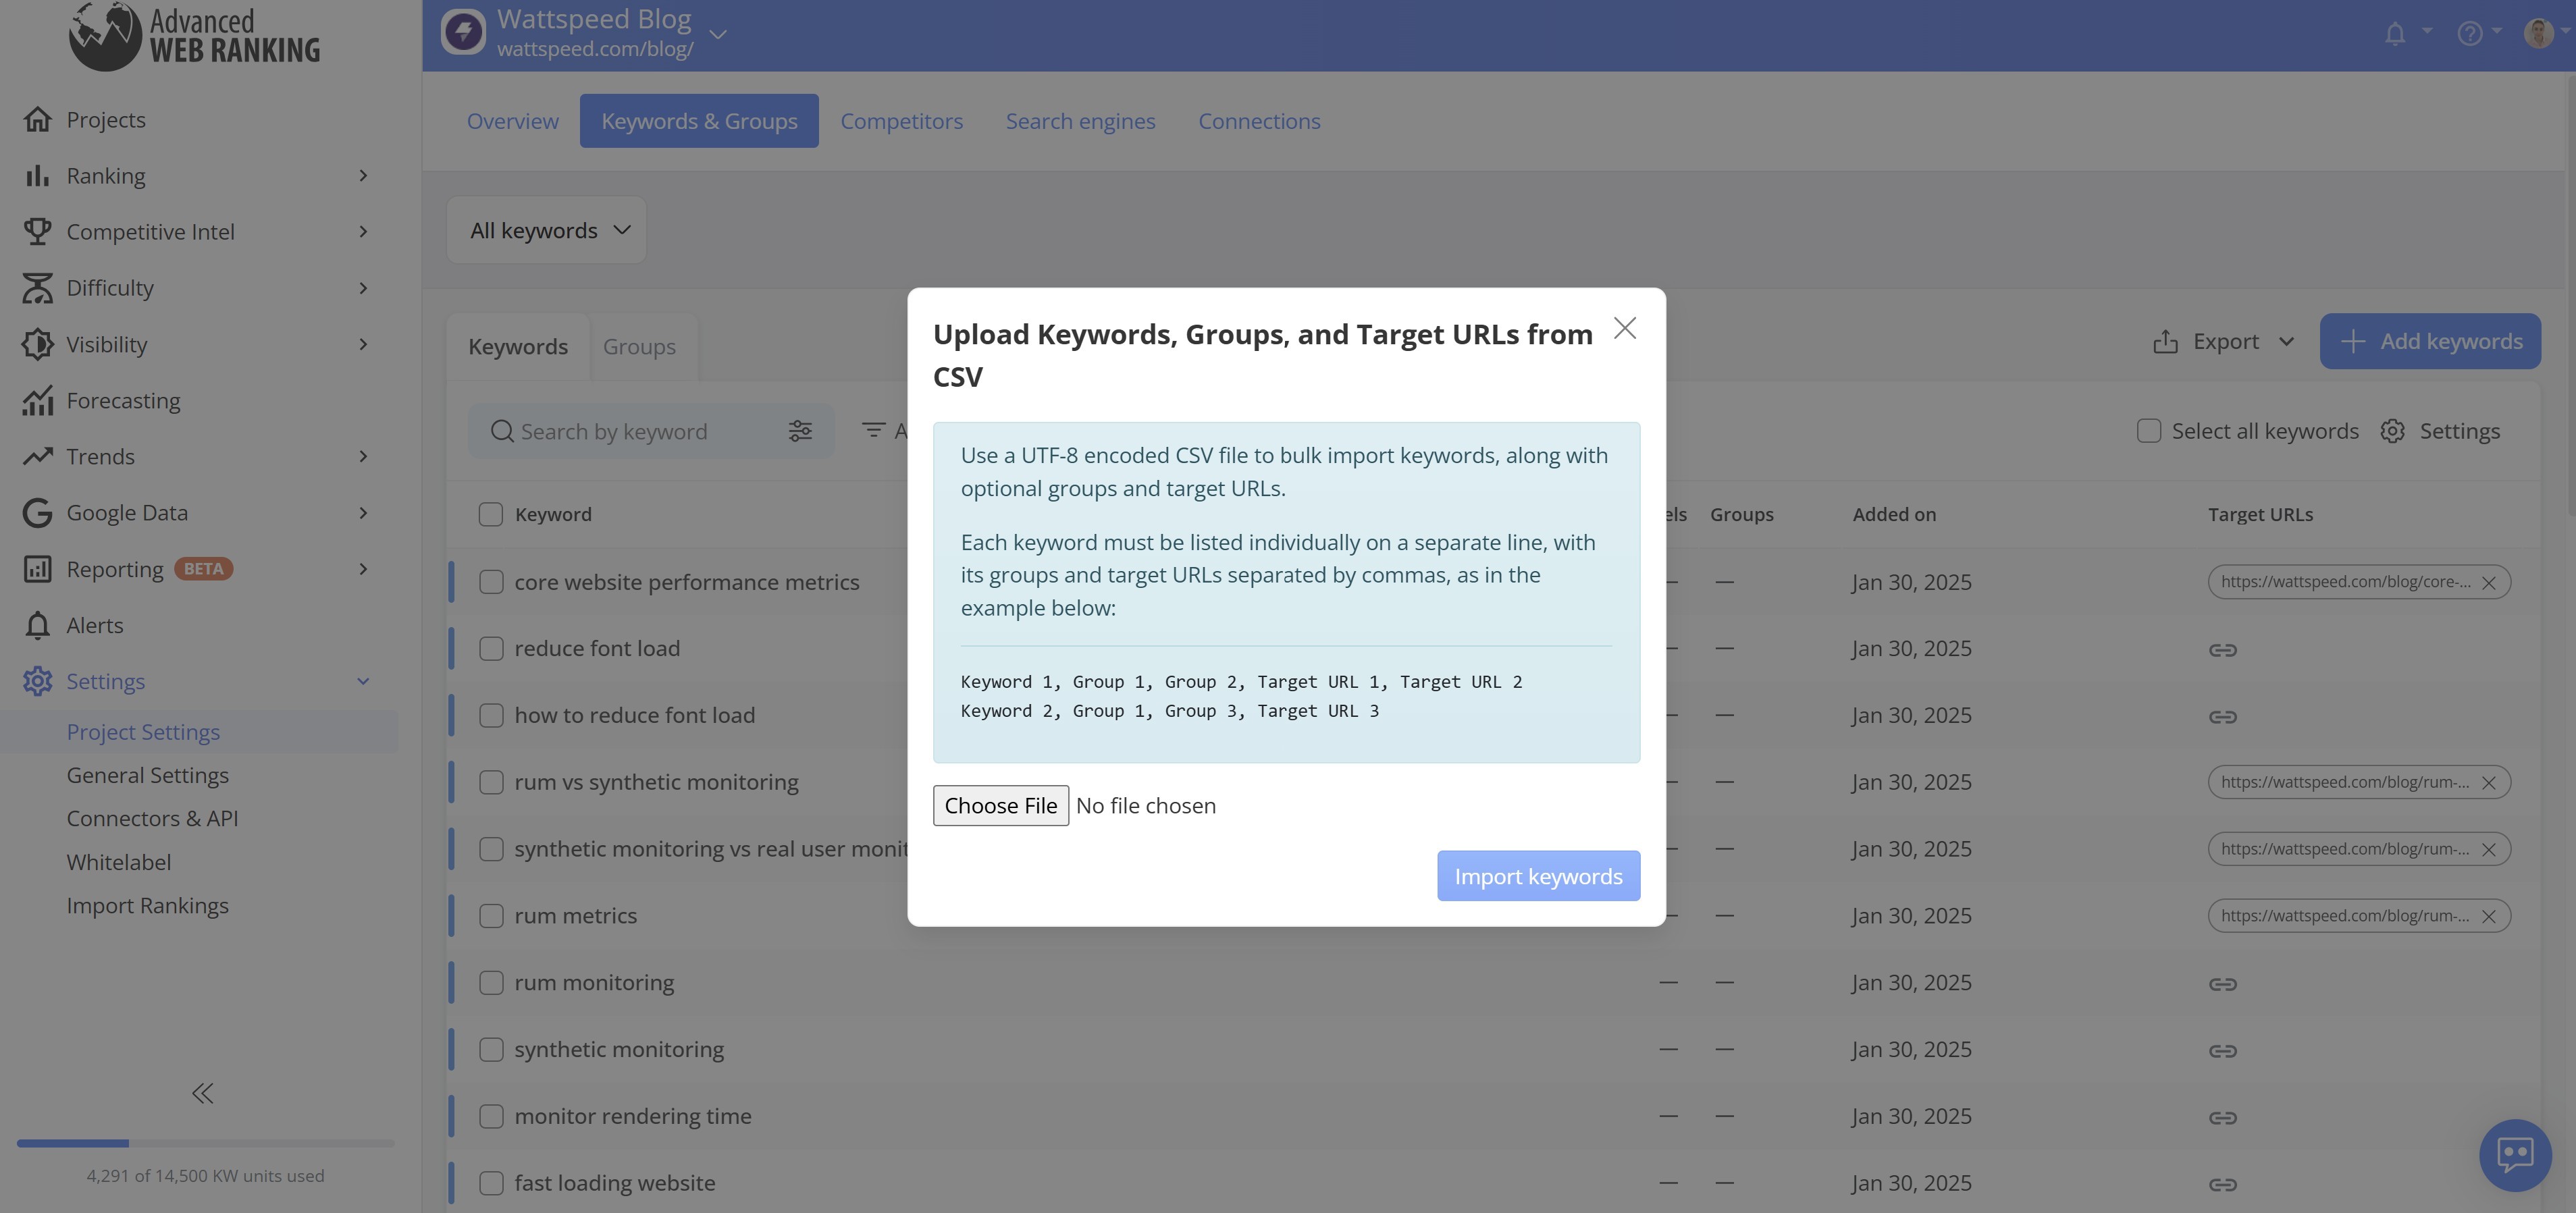This screenshot has width=2576, height=1213.
Task: Click the link icon for rum monitoring
Action: coord(2222,984)
